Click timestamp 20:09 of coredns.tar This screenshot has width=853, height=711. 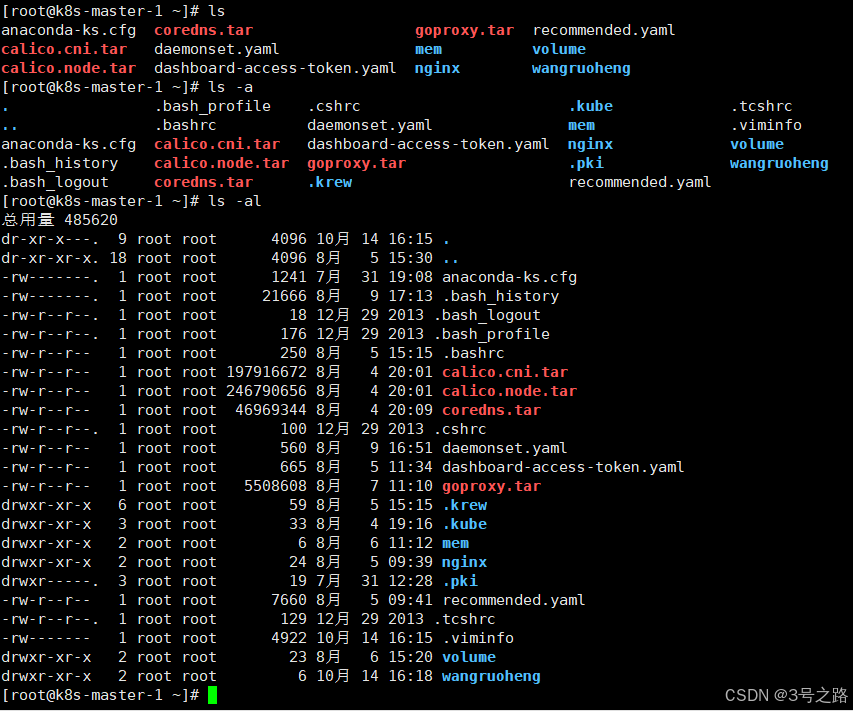tap(411, 410)
